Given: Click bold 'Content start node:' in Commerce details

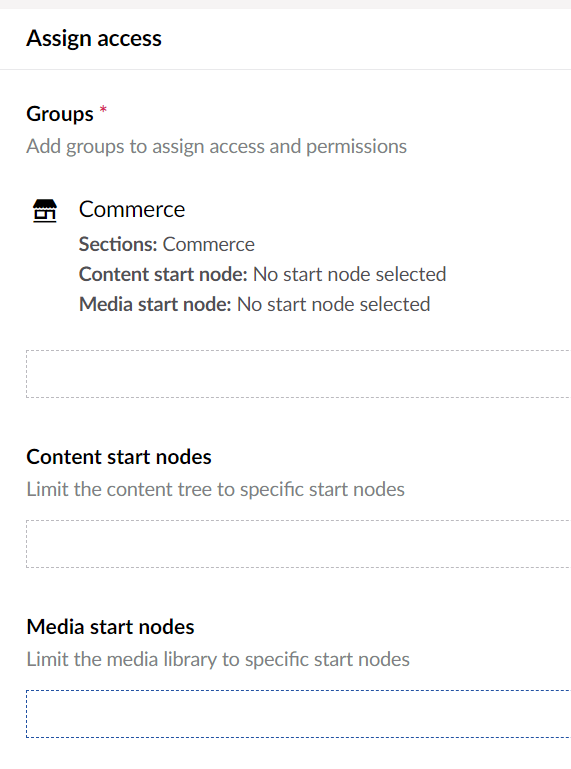Looking at the screenshot, I should [163, 274].
